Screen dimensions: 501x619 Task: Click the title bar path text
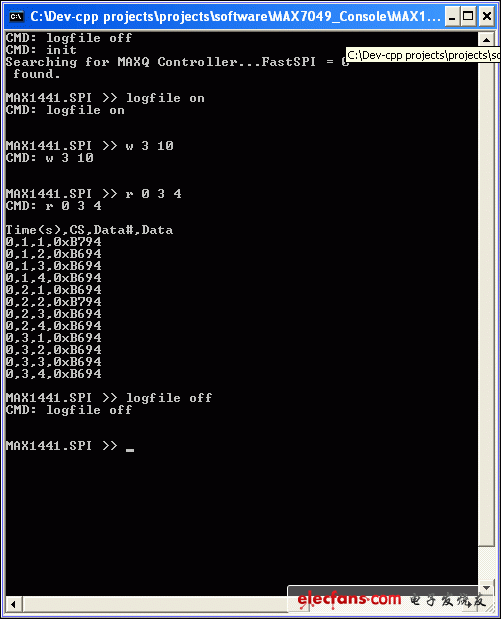click(235, 17)
